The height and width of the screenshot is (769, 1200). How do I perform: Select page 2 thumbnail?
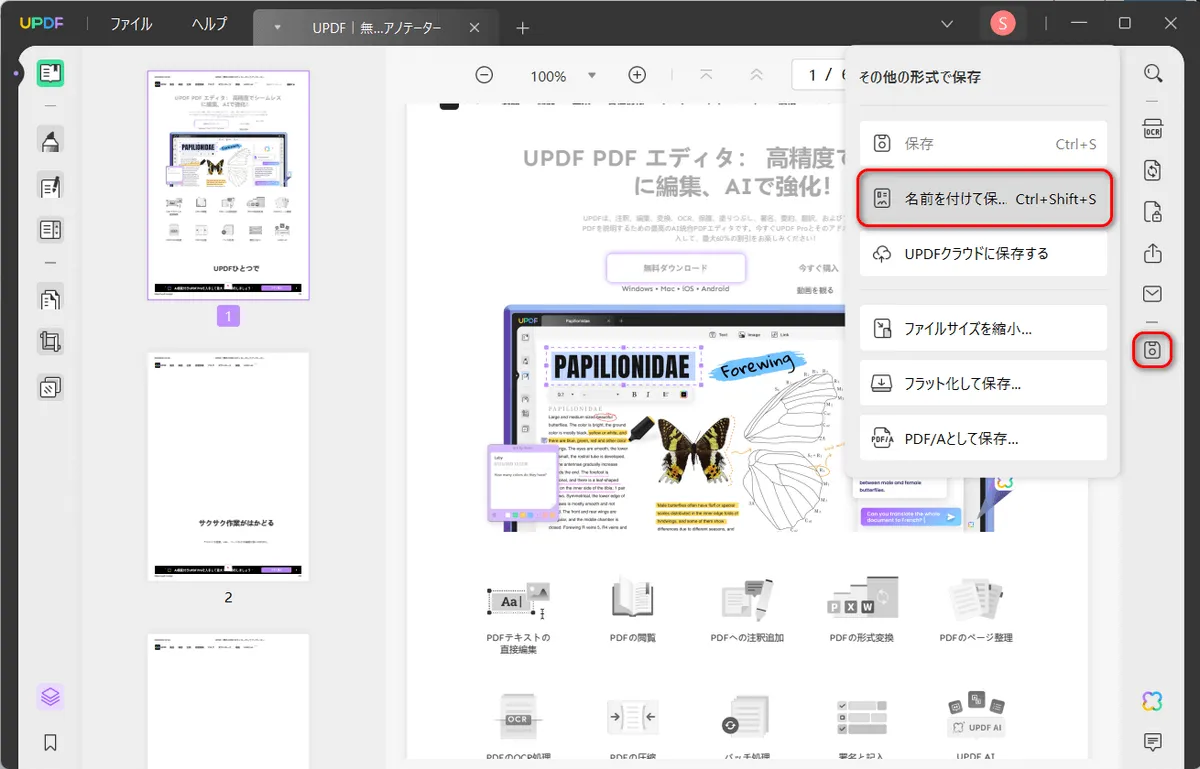click(228, 466)
